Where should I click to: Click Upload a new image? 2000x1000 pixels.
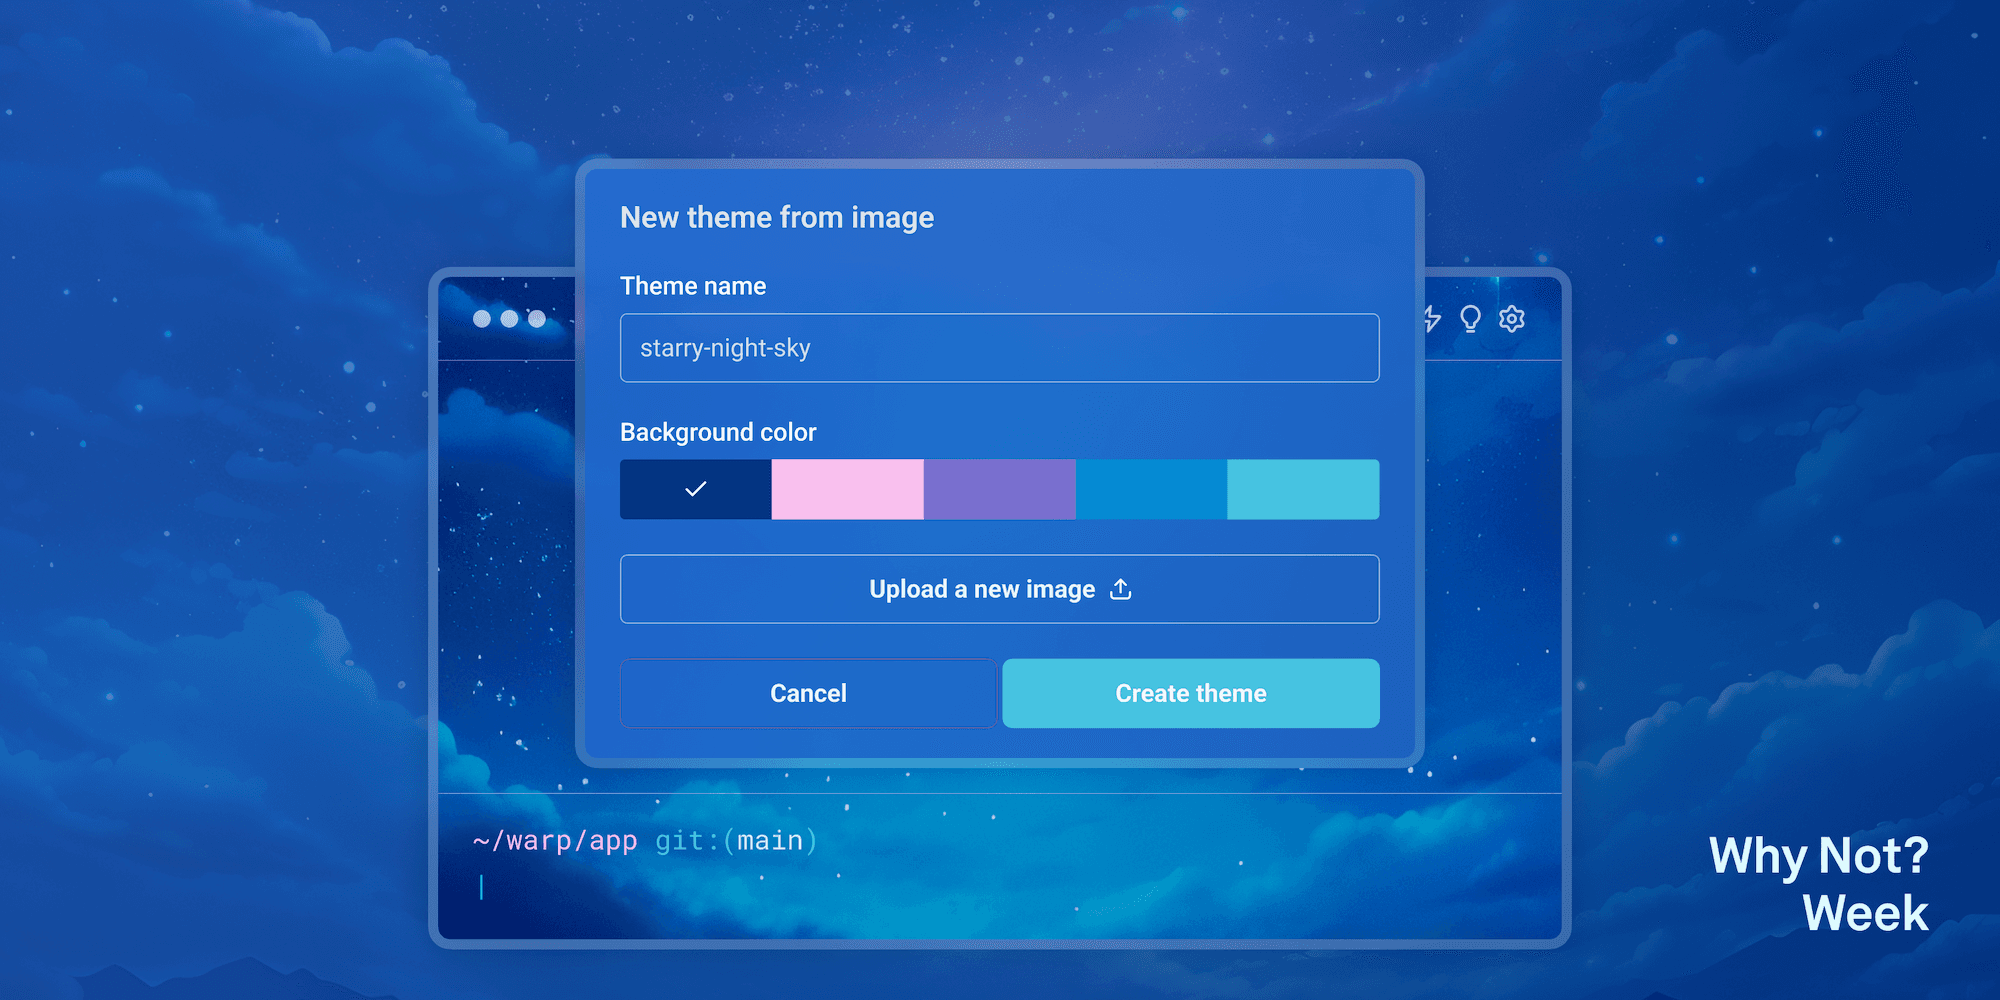tap(999, 589)
